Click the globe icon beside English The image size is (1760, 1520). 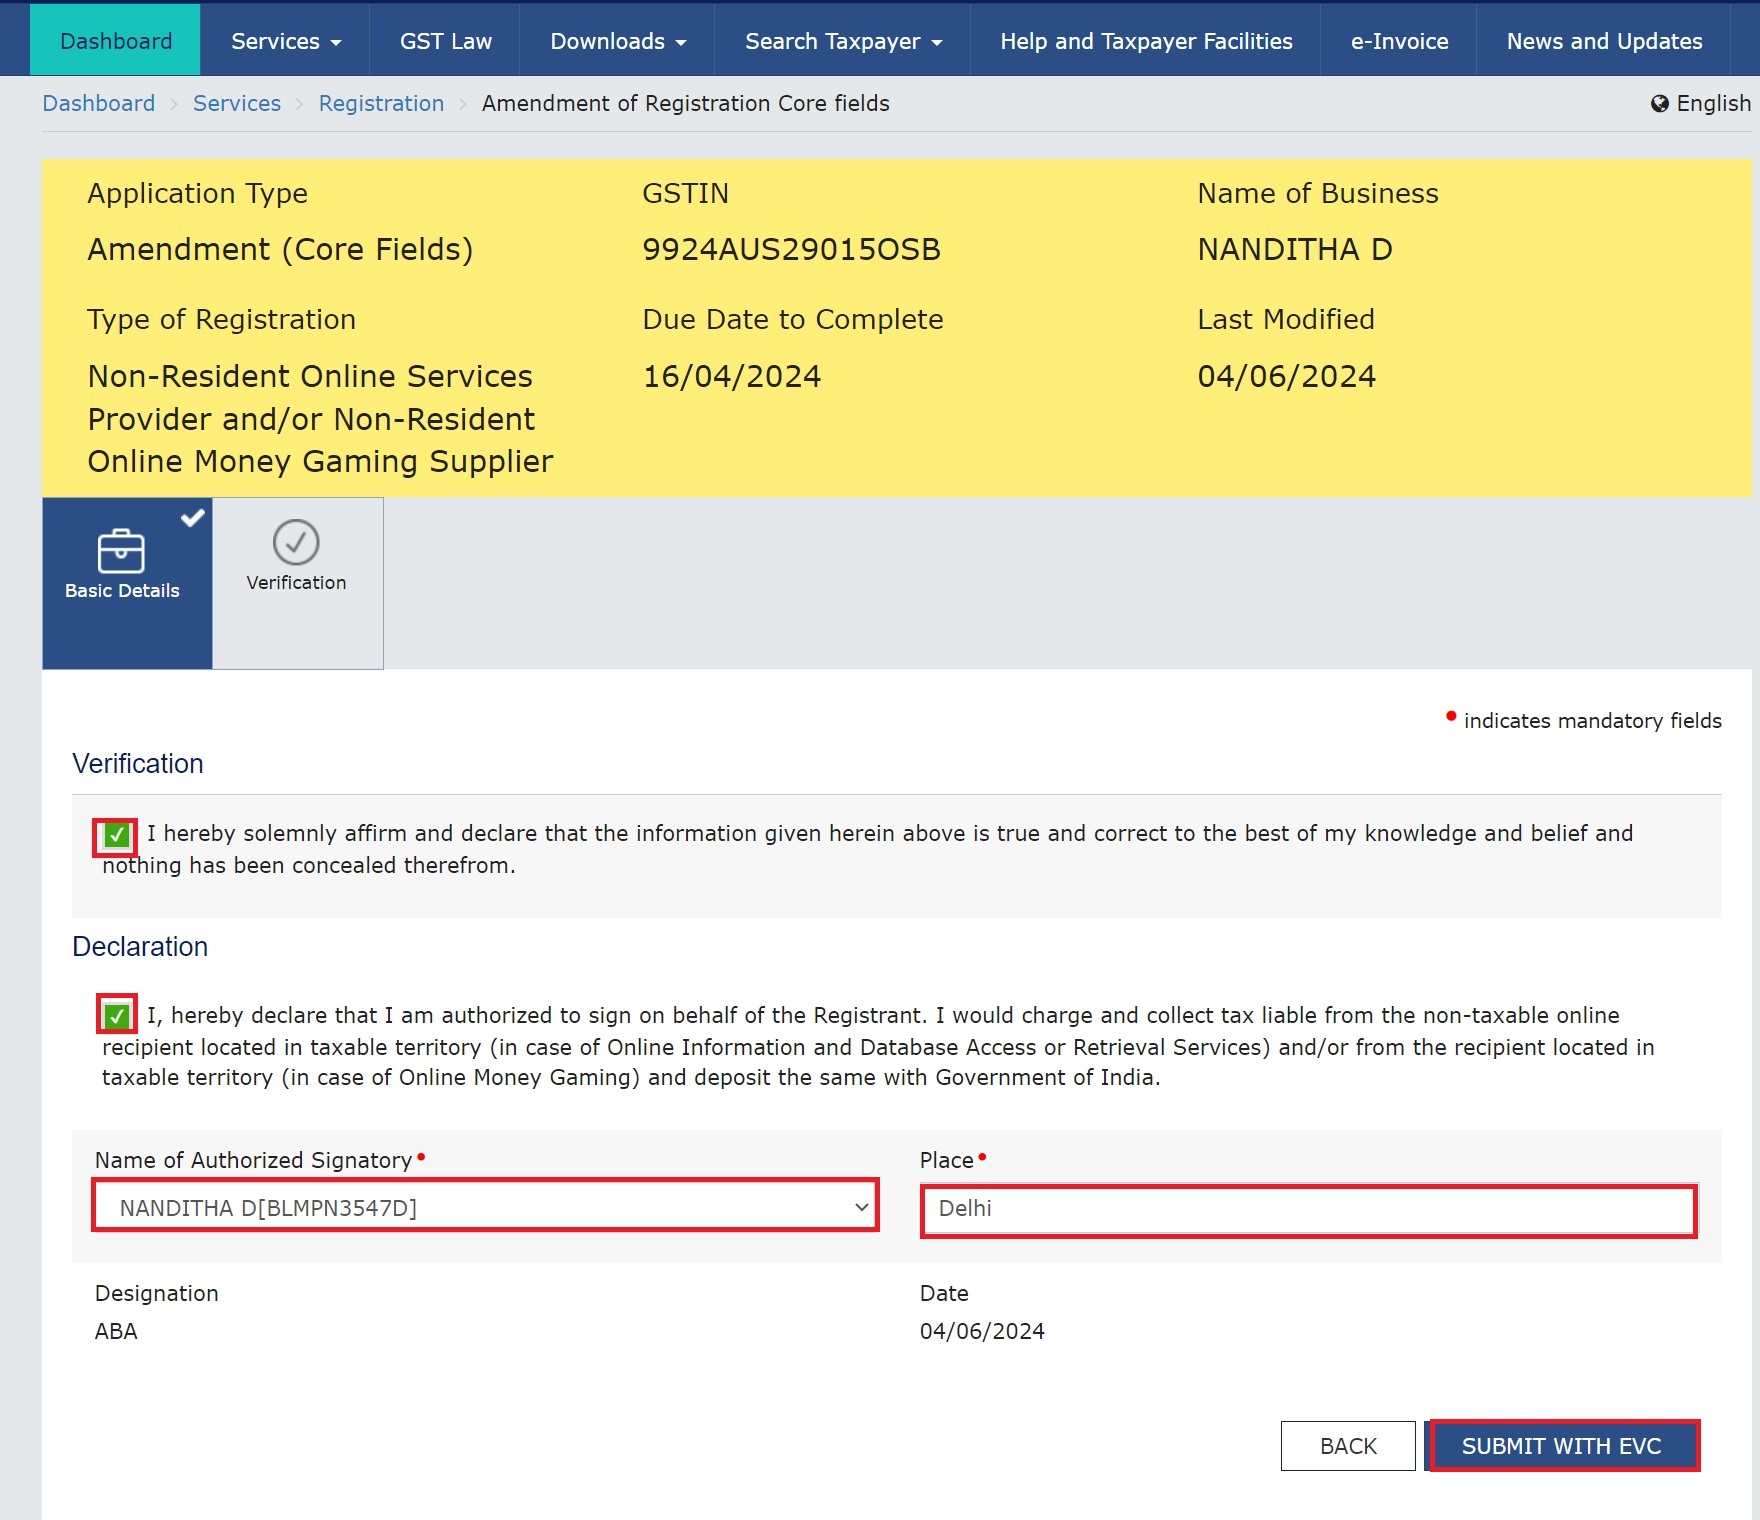1659,104
